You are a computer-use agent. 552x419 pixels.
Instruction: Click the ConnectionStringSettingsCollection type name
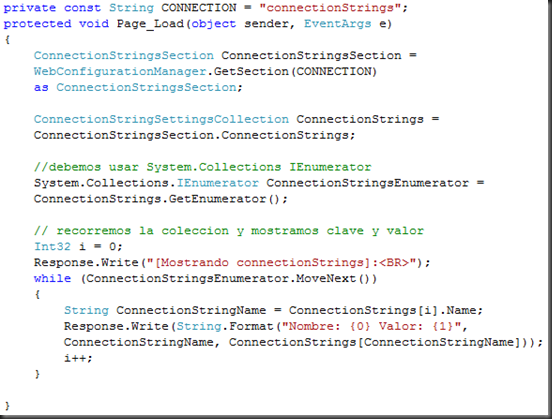[161, 119]
